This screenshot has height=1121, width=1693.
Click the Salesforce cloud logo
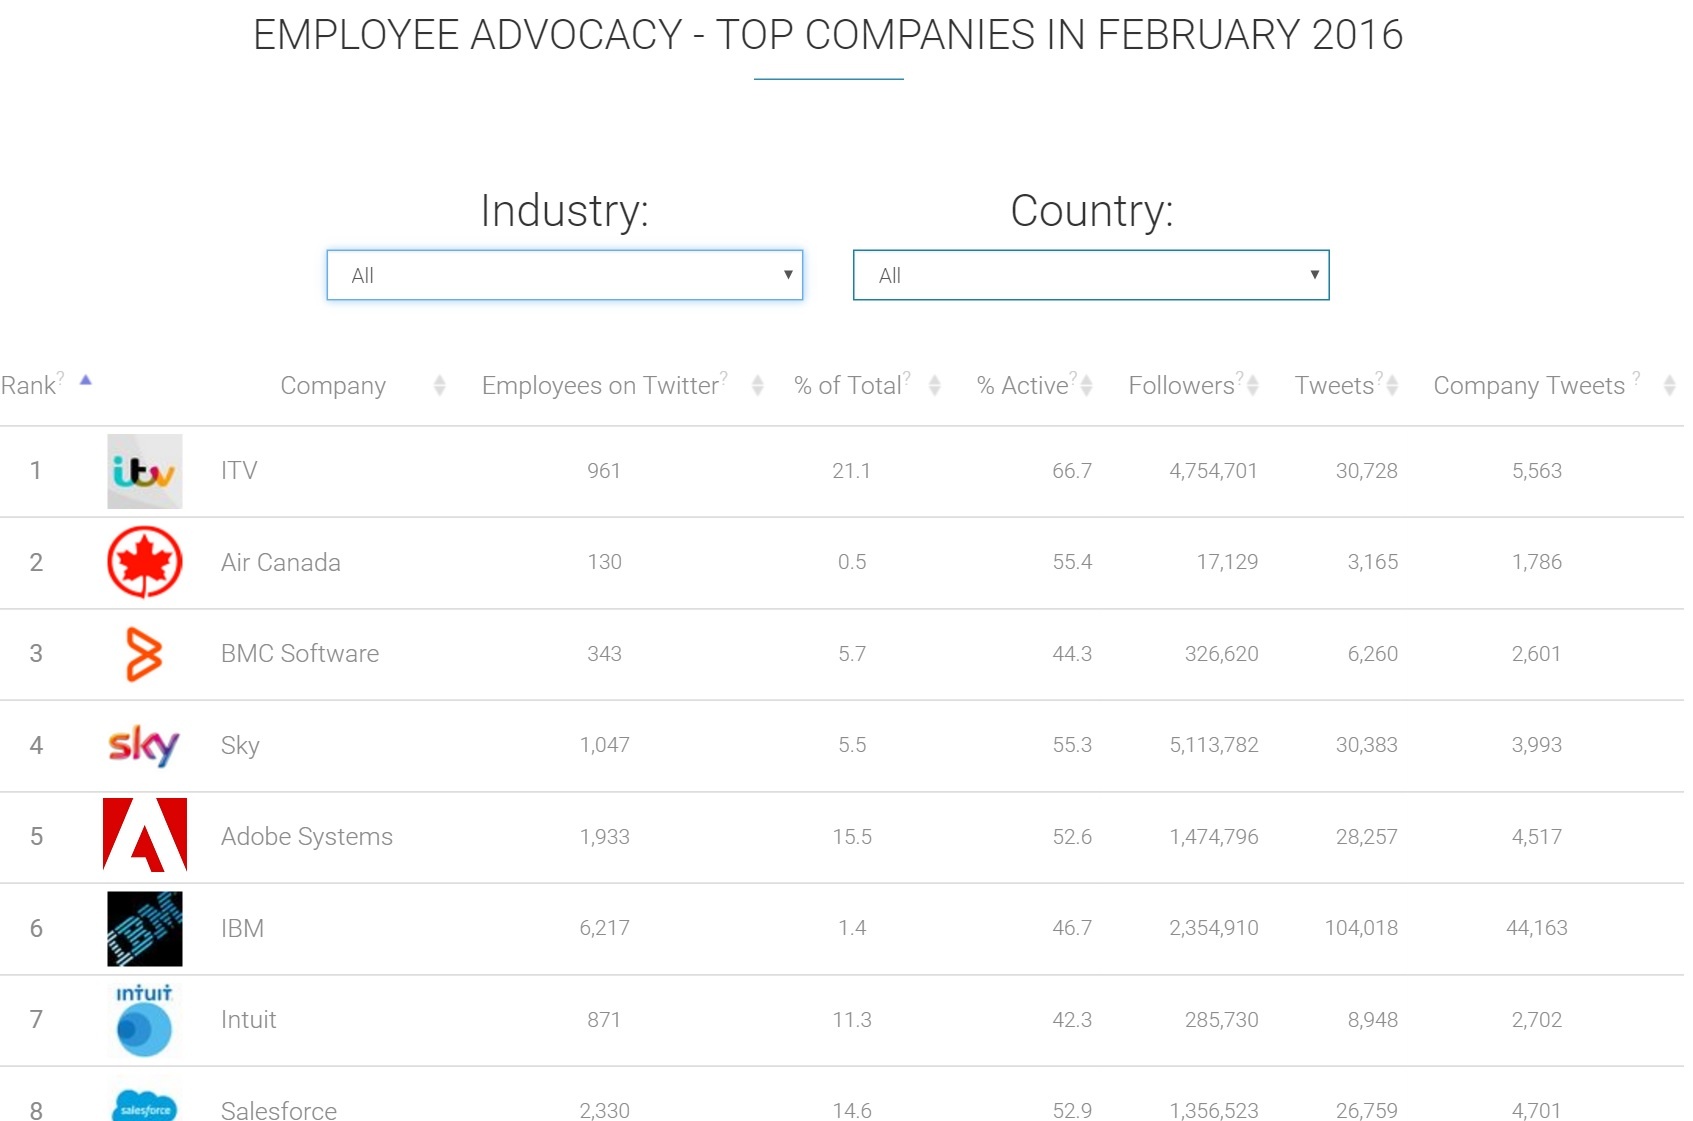(x=145, y=1106)
